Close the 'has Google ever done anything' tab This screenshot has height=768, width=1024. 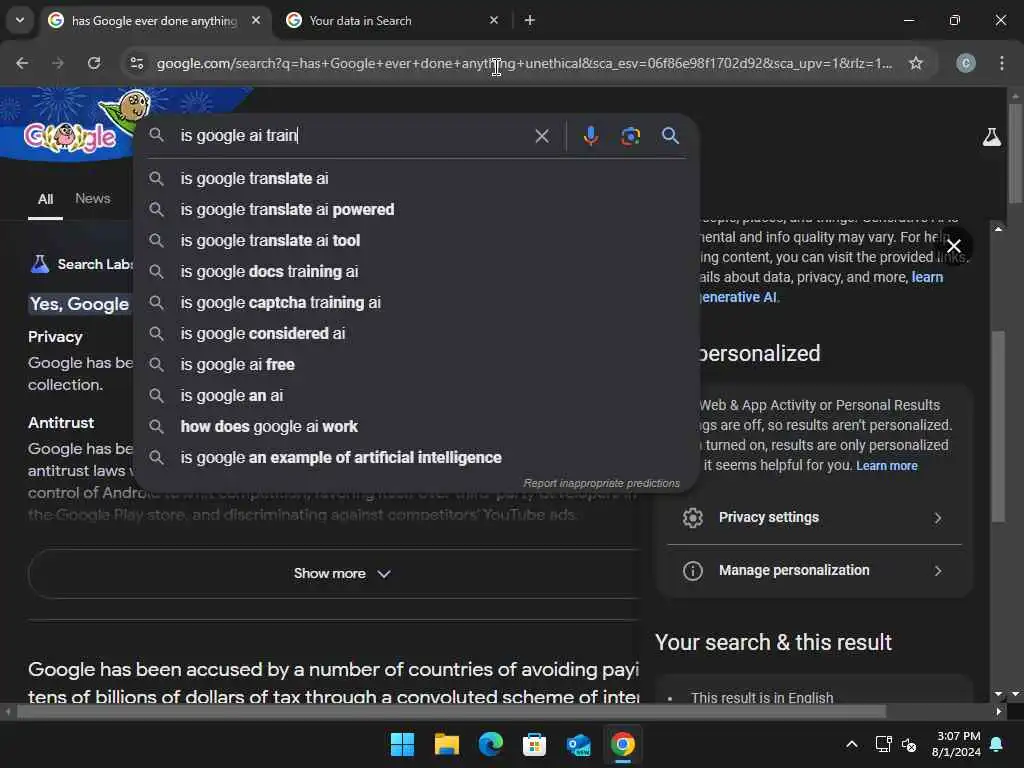coord(256,20)
